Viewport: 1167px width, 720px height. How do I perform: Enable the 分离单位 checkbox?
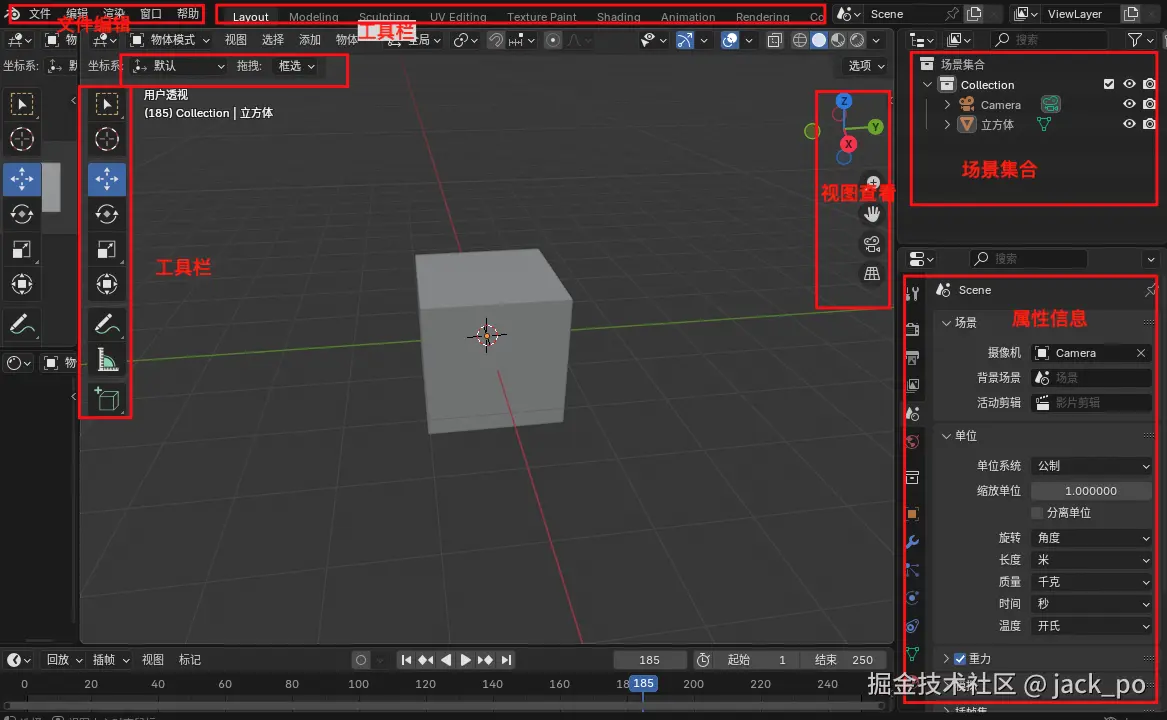point(1037,513)
